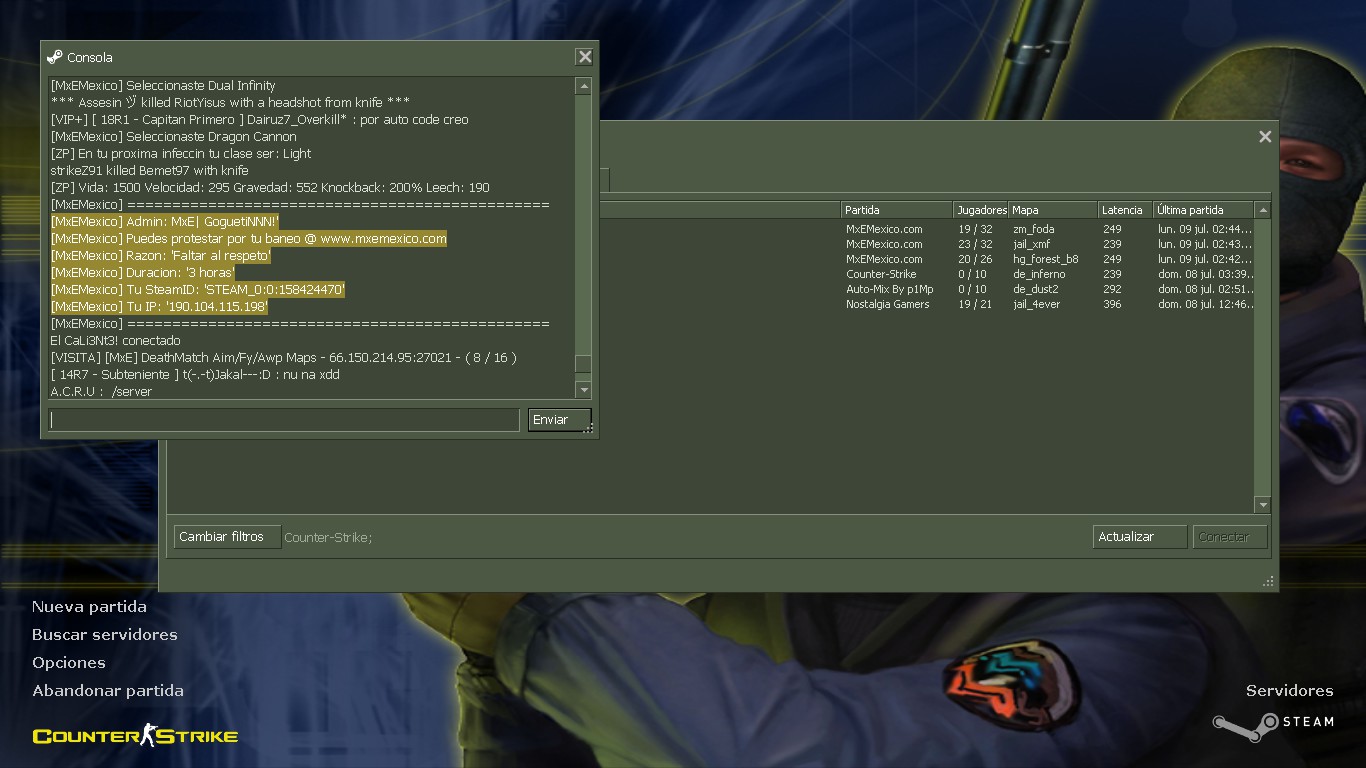
Task: Click the 292 latency value
Action: (x=1112, y=289)
